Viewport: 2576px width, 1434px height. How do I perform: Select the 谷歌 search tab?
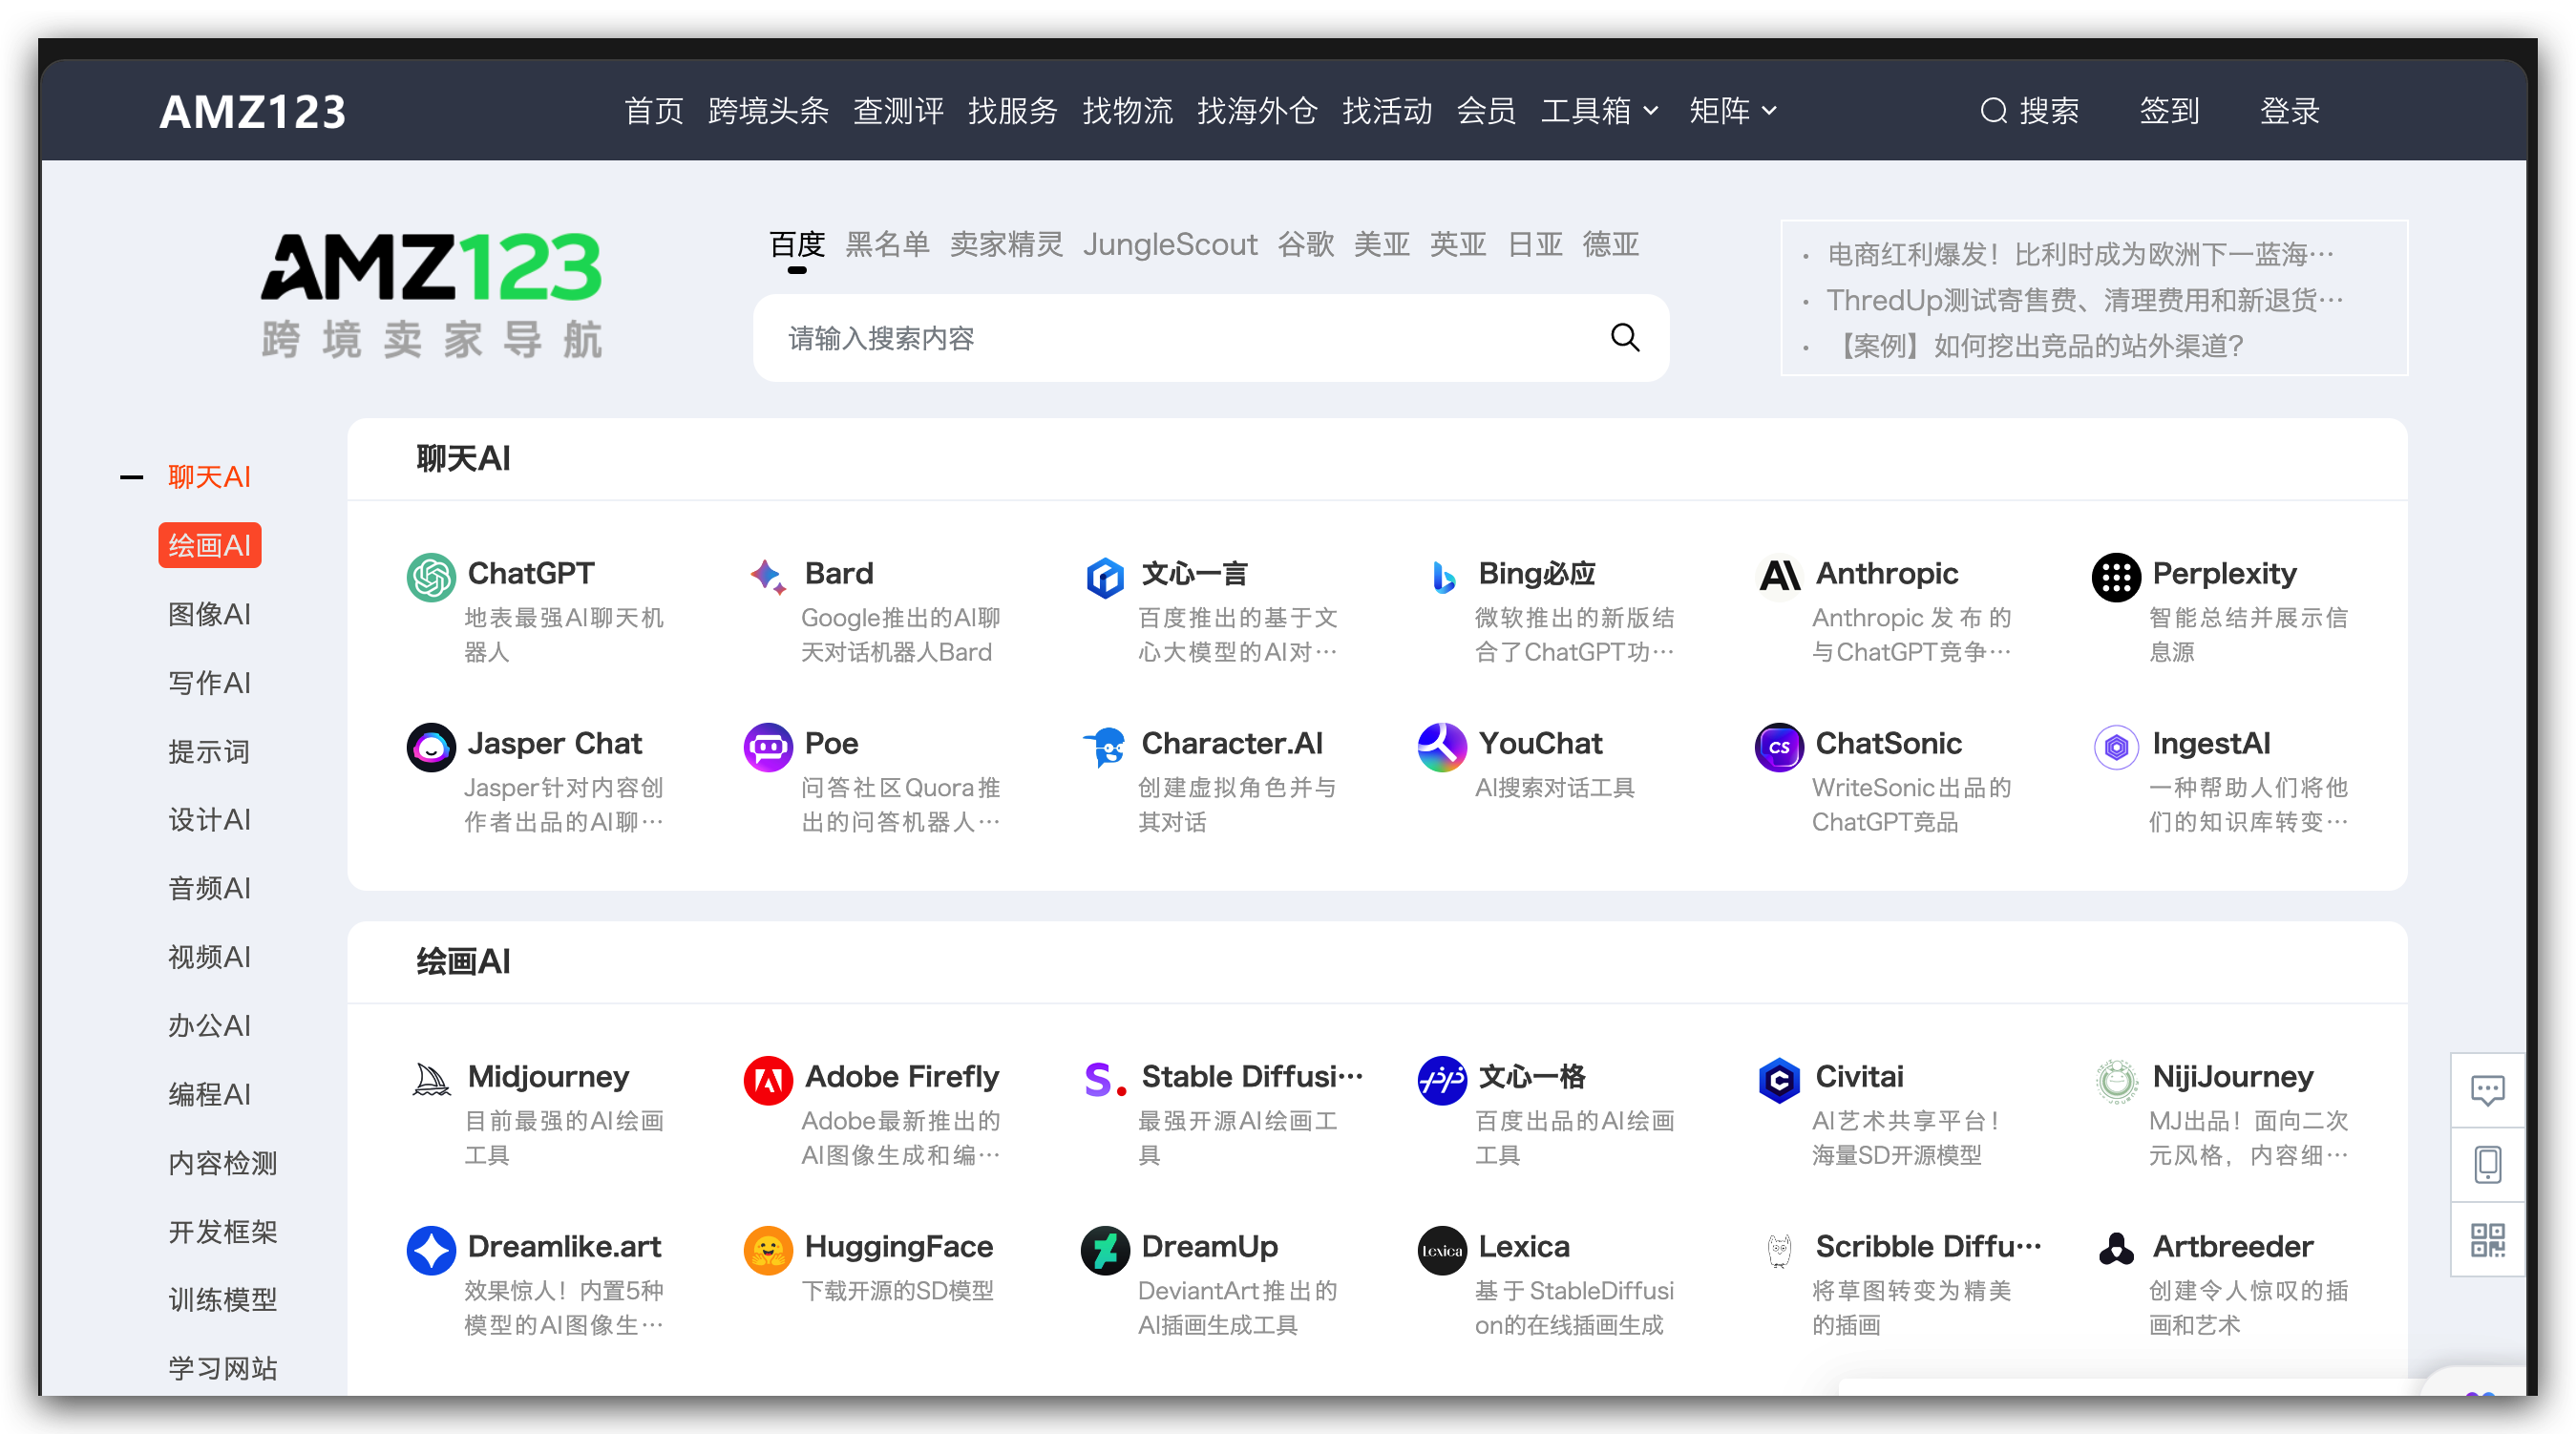click(1306, 245)
